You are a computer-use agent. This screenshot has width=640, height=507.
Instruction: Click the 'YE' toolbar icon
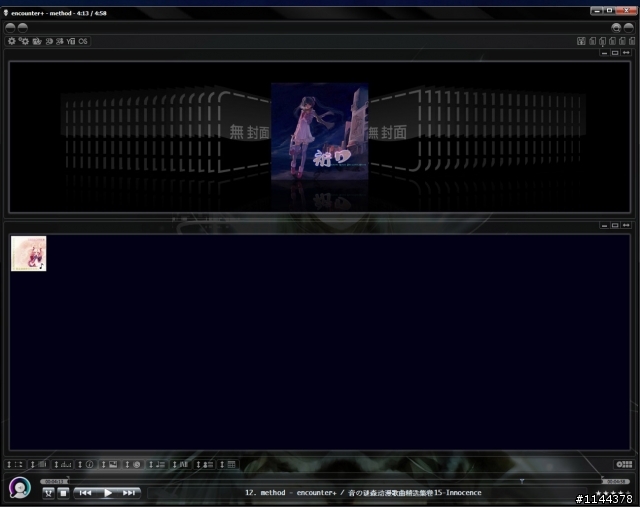point(71,41)
